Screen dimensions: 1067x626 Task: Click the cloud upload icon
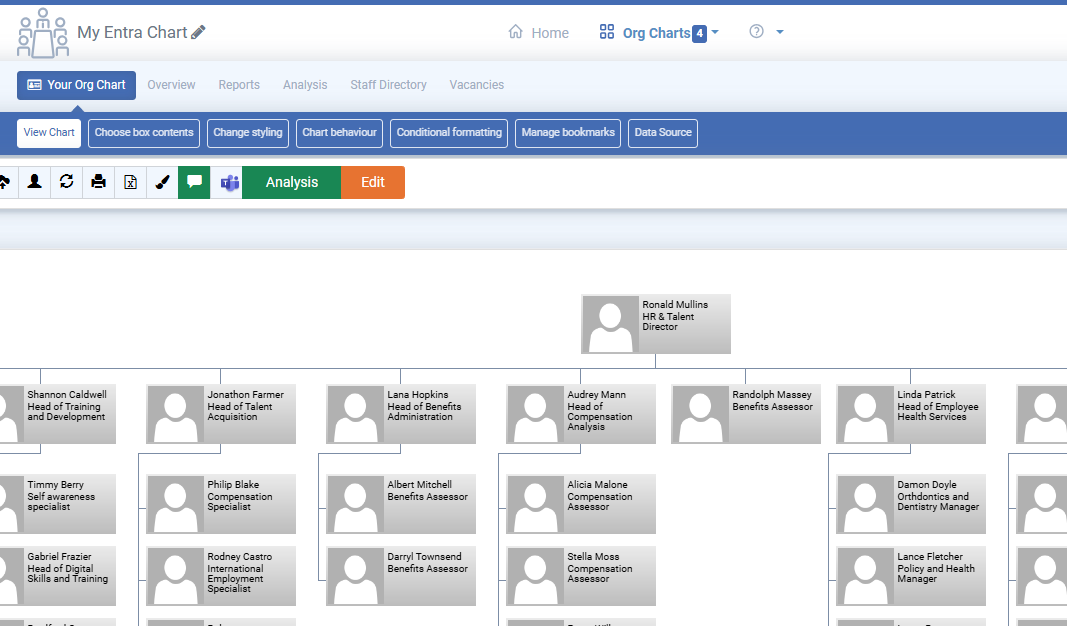[x=5, y=182]
